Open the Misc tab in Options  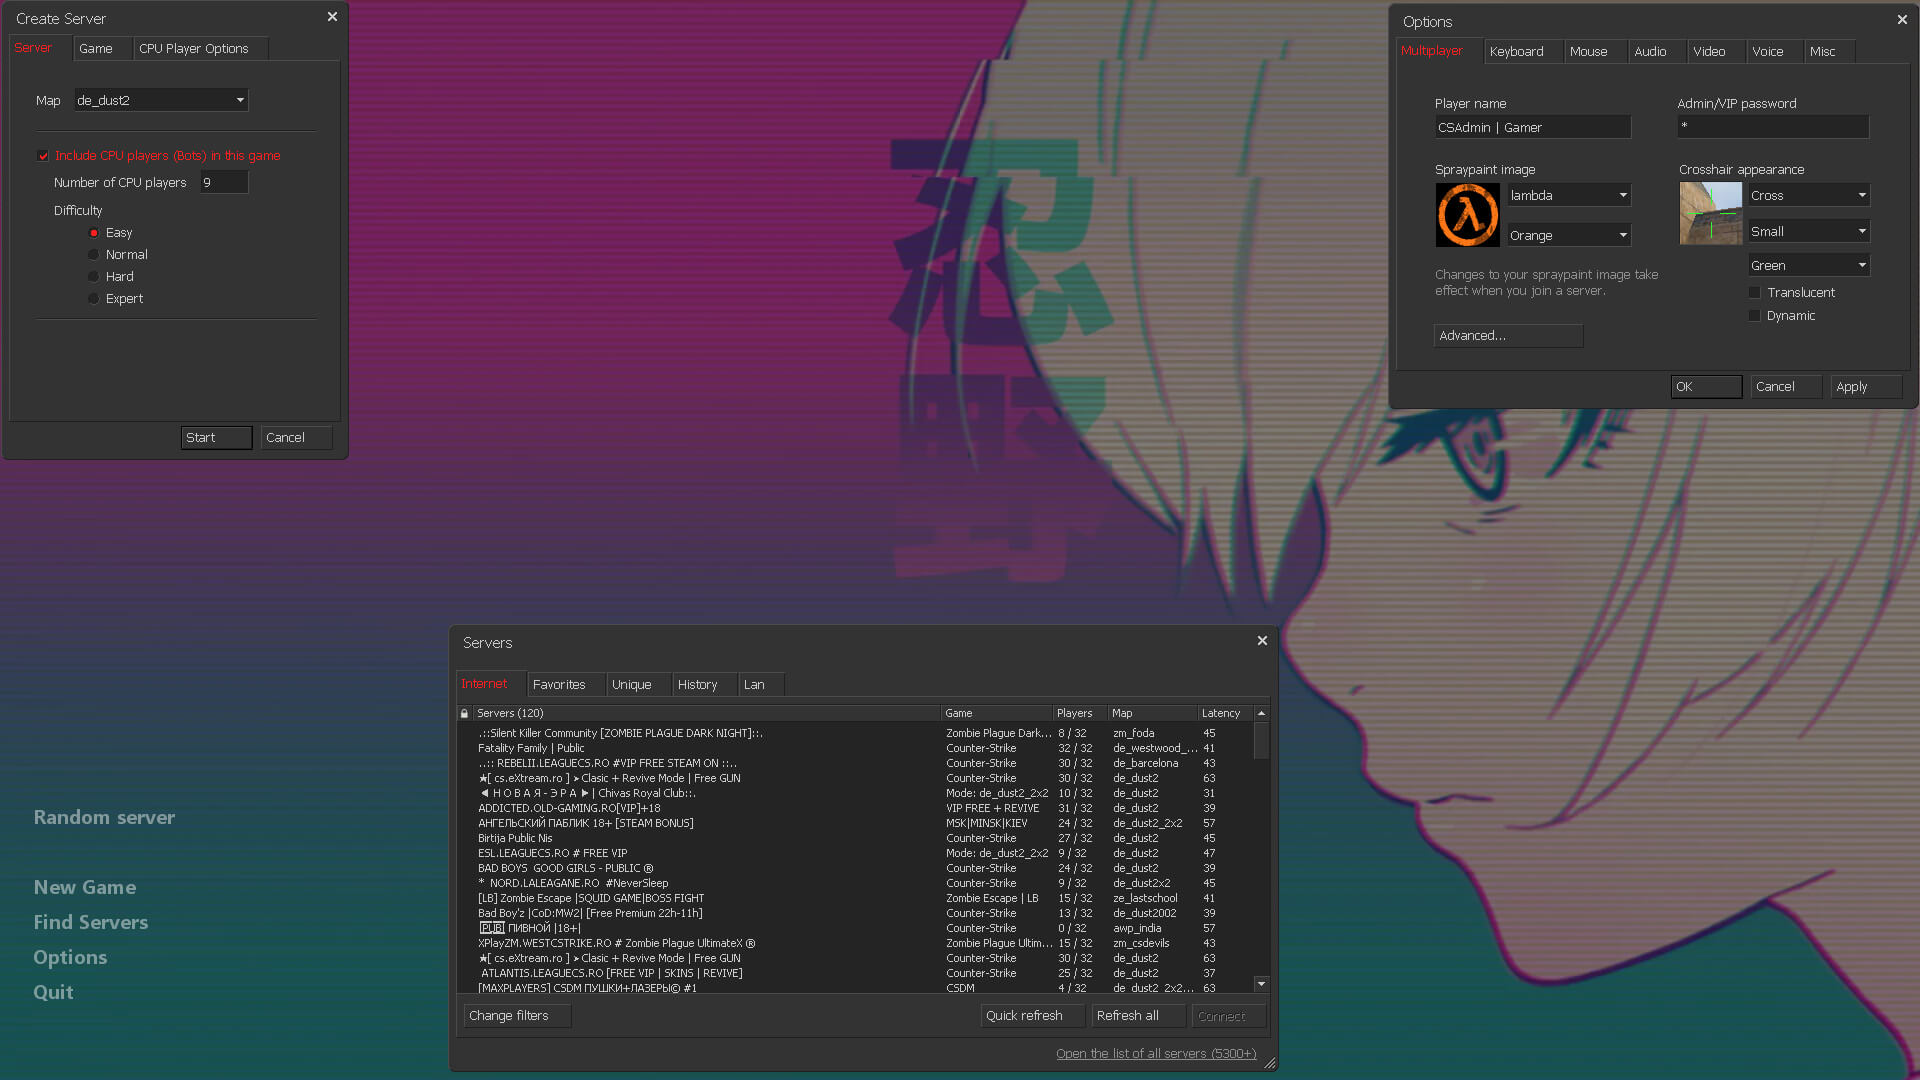click(1829, 51)
